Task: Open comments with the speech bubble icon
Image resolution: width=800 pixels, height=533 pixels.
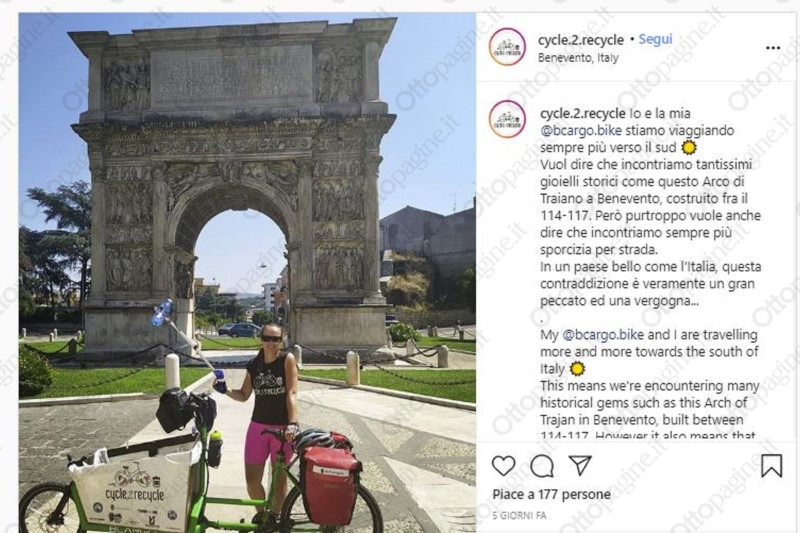Action: coord(542,465)
